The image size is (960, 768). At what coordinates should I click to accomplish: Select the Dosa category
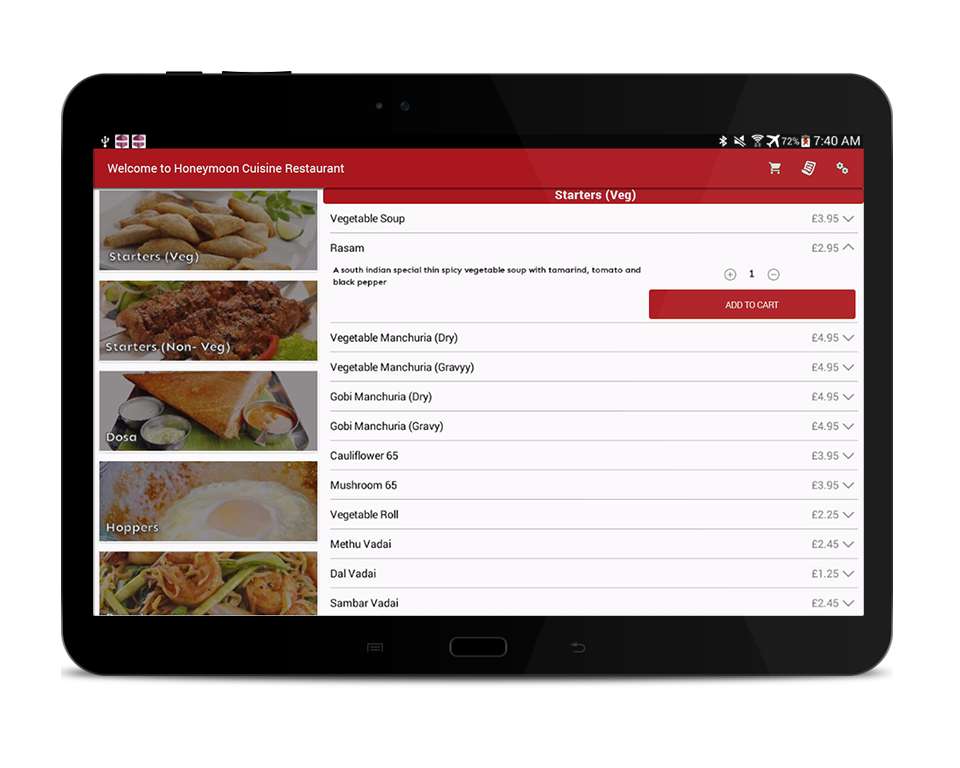click(x=207, y=411)
